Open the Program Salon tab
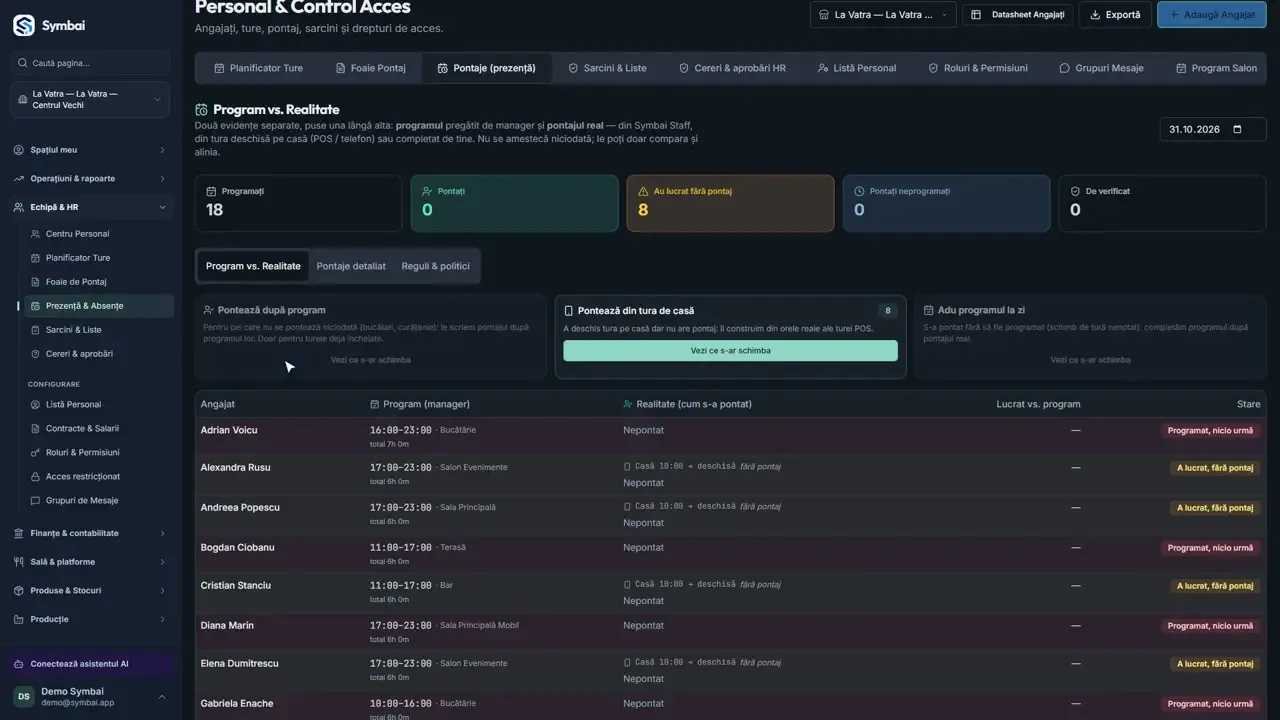1280x720 pixels. (x=1216, y=68)
